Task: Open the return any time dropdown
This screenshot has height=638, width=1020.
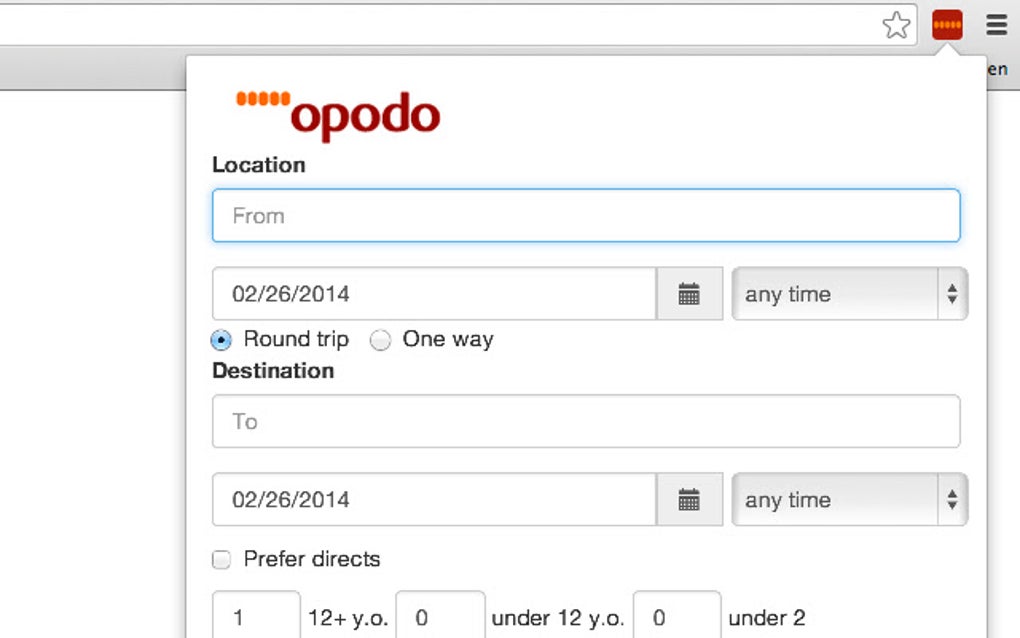Action: (845, 499)
